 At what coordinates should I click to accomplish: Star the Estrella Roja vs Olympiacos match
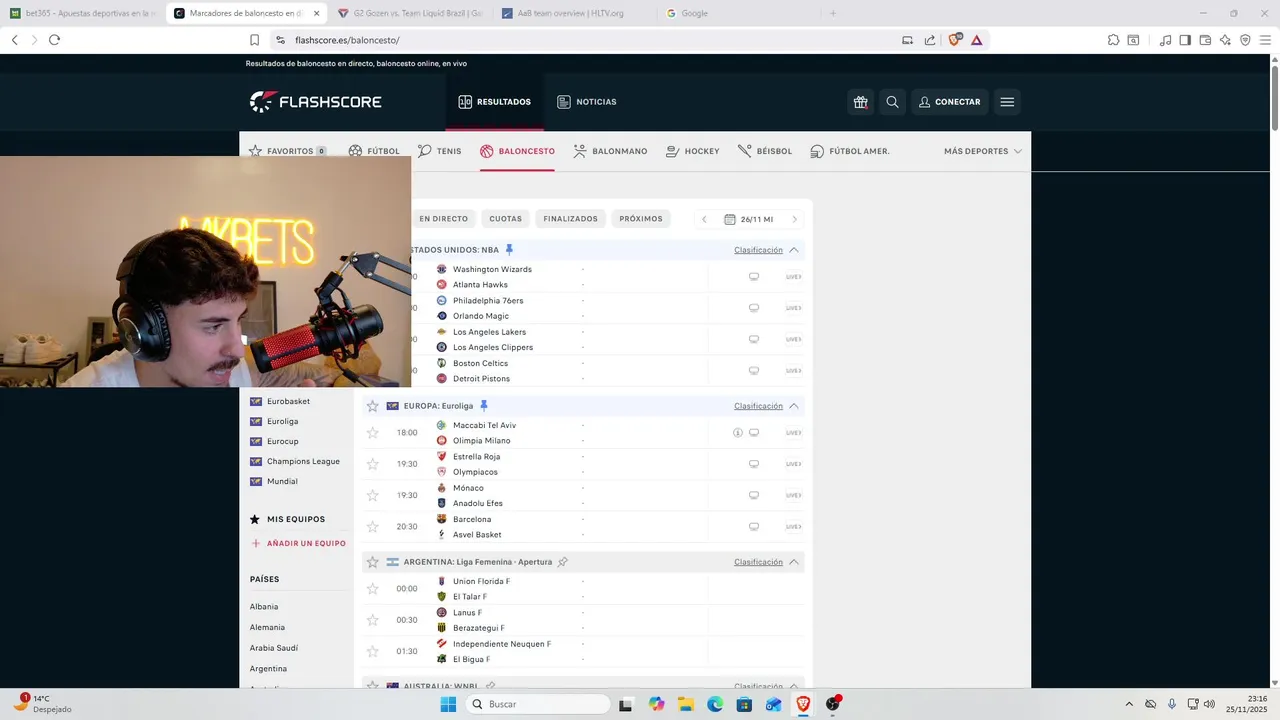coord(373,464)
